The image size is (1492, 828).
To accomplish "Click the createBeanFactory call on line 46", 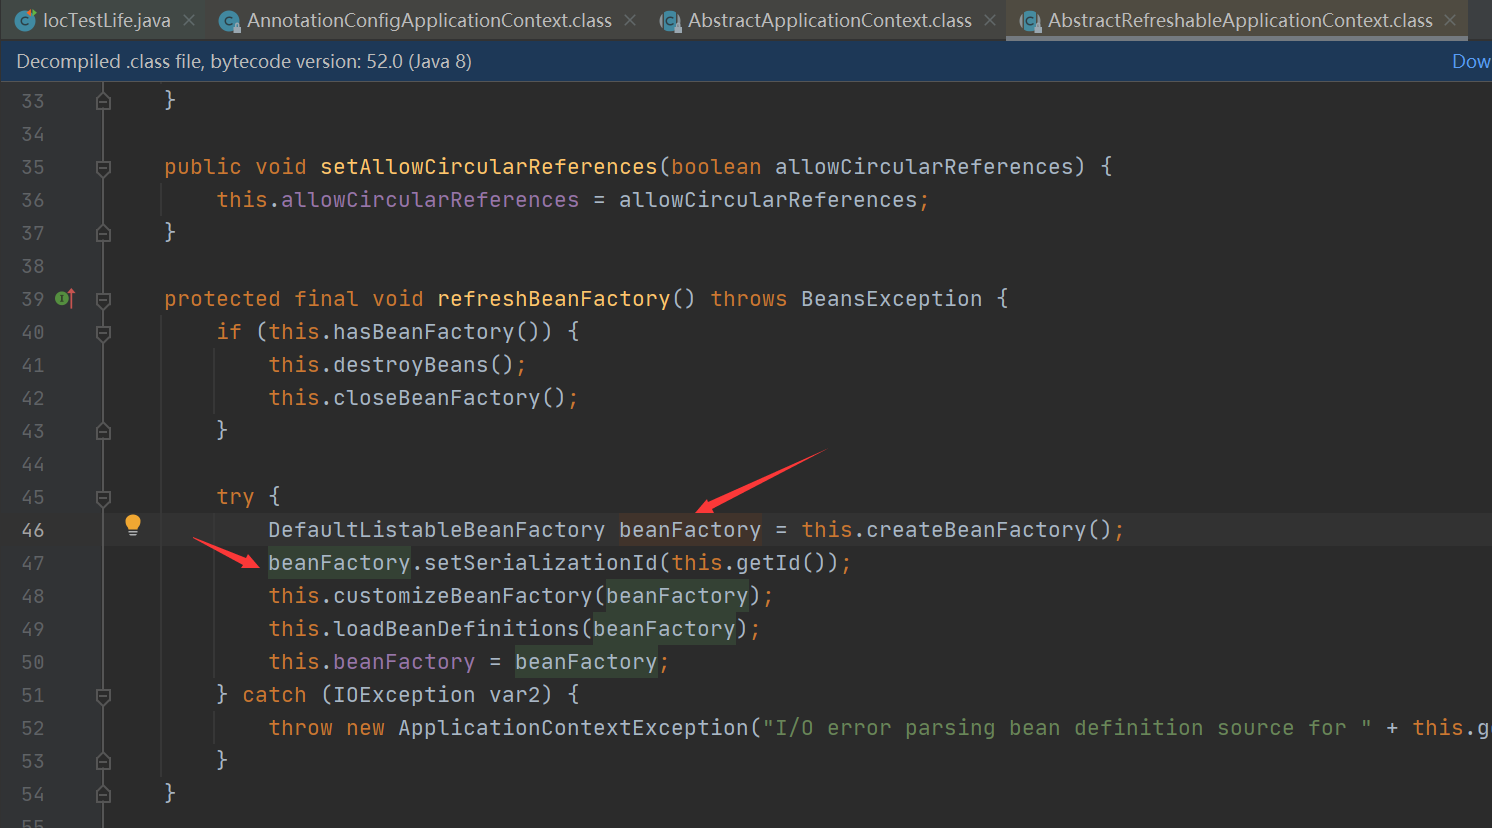I will [x=976, y=530].
